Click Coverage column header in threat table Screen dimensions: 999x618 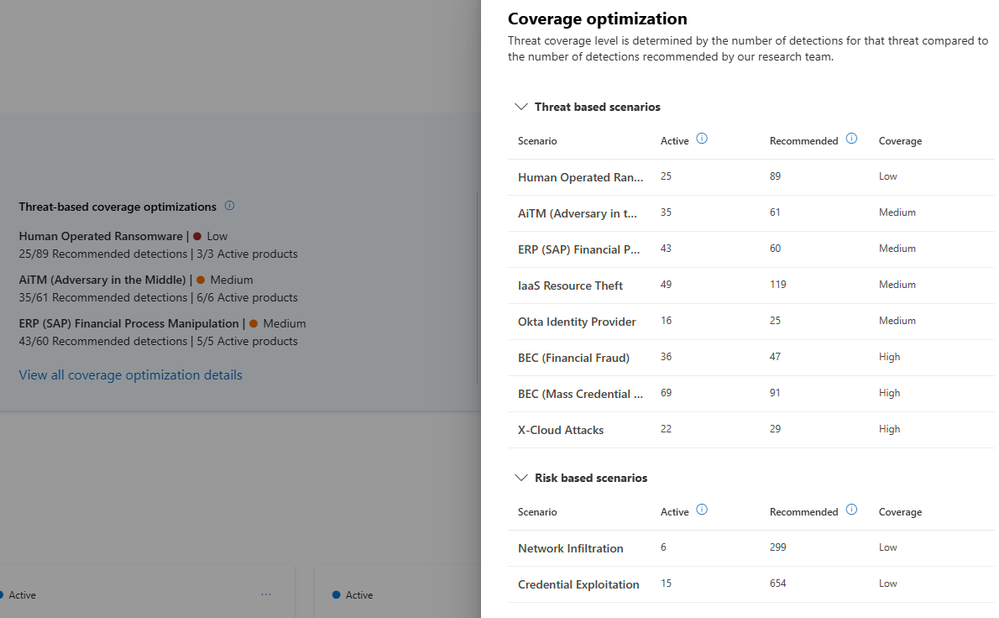(900, 141)
